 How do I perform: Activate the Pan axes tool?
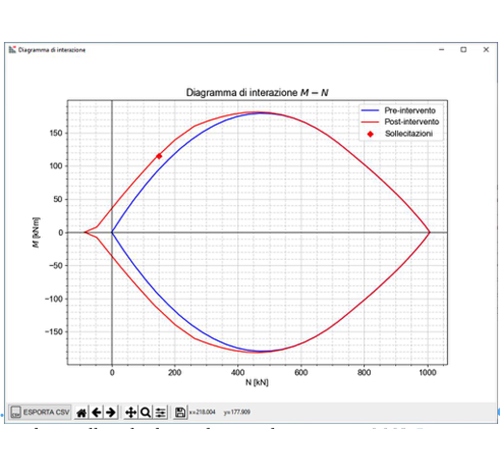tap(131, 413)
